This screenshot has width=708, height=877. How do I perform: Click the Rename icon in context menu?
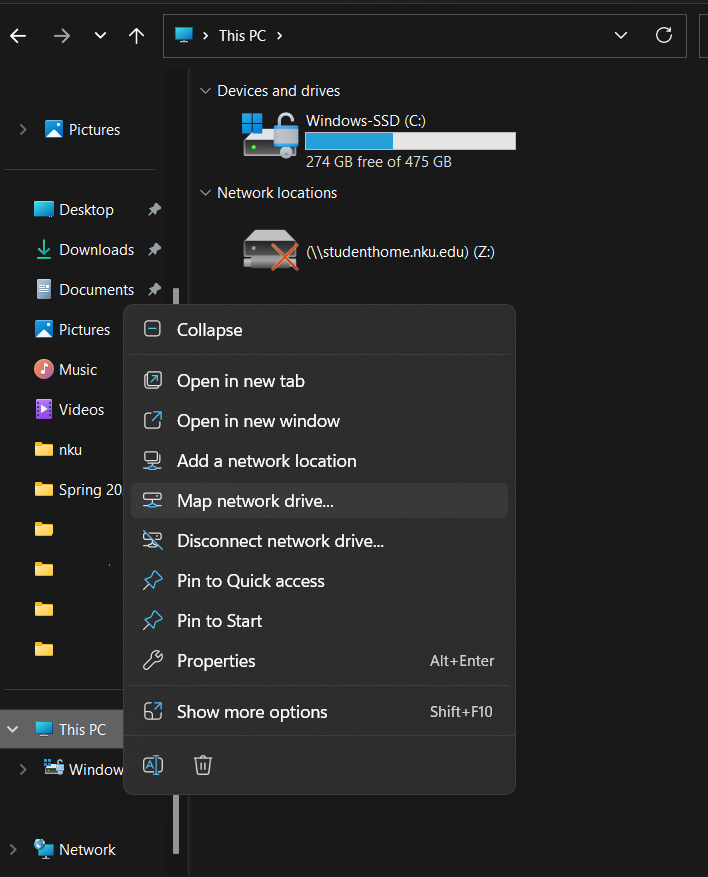153,765
